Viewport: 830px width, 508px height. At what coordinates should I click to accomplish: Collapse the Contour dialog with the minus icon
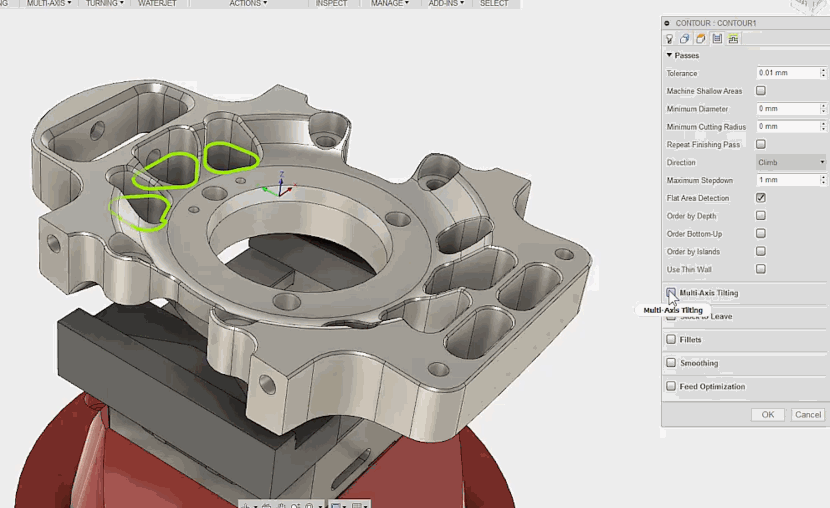pos(668,22)
